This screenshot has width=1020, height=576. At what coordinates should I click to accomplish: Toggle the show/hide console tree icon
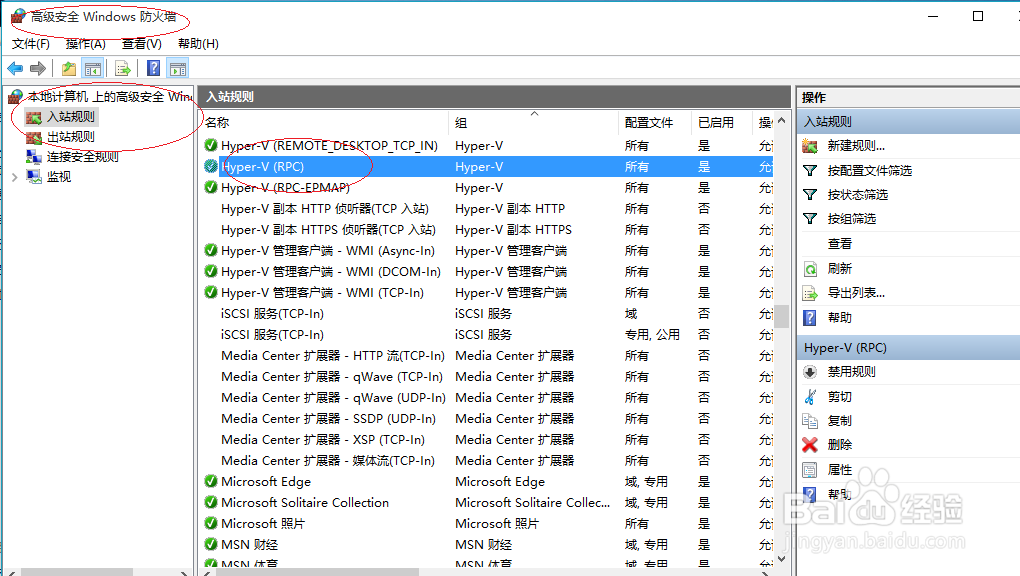tap(93, 68)
